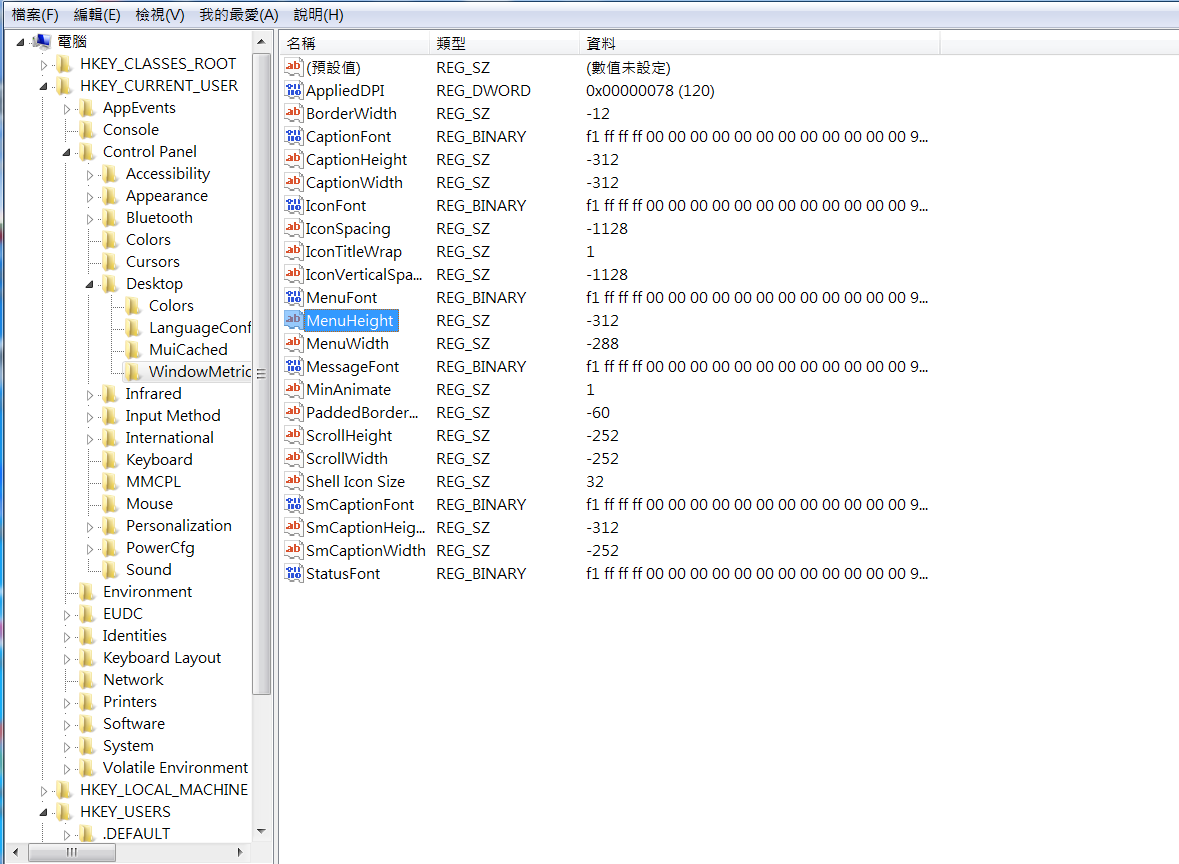Select the Shell Icon Size value icon
This screenshot has height=864, width=1179.
coord(294,482)
